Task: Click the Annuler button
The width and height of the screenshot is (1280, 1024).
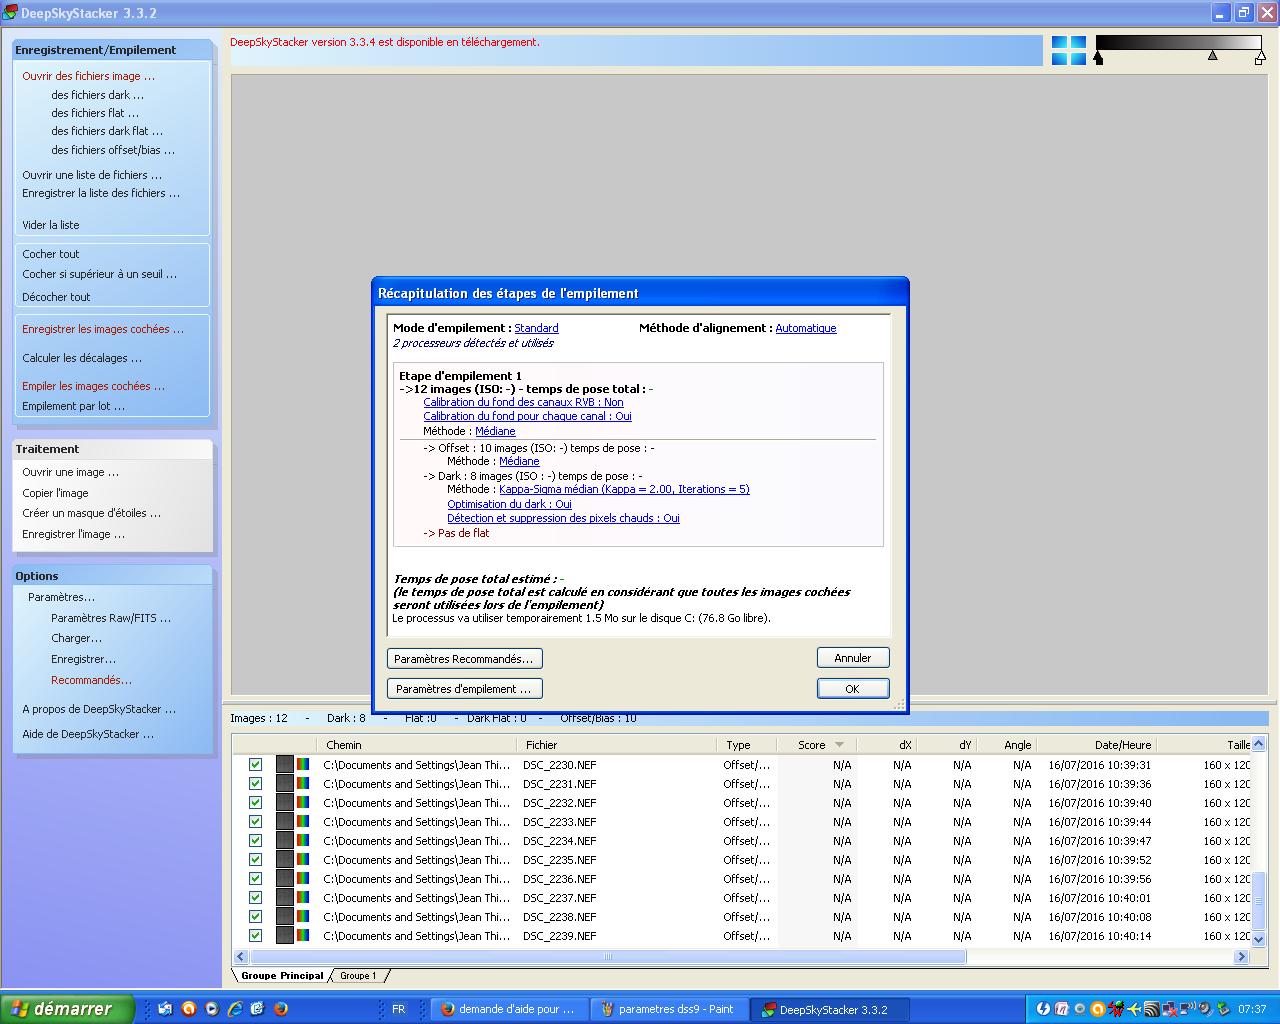Action: tap(853, 658)
